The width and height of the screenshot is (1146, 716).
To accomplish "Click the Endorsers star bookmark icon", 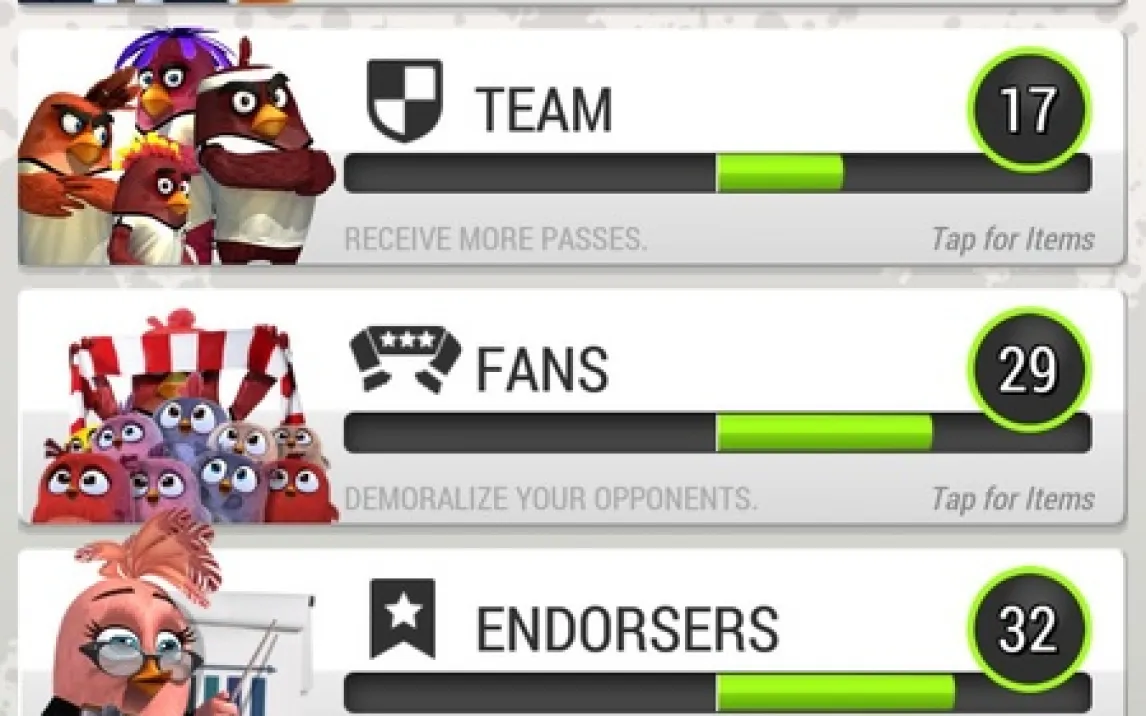I will 403,619.
